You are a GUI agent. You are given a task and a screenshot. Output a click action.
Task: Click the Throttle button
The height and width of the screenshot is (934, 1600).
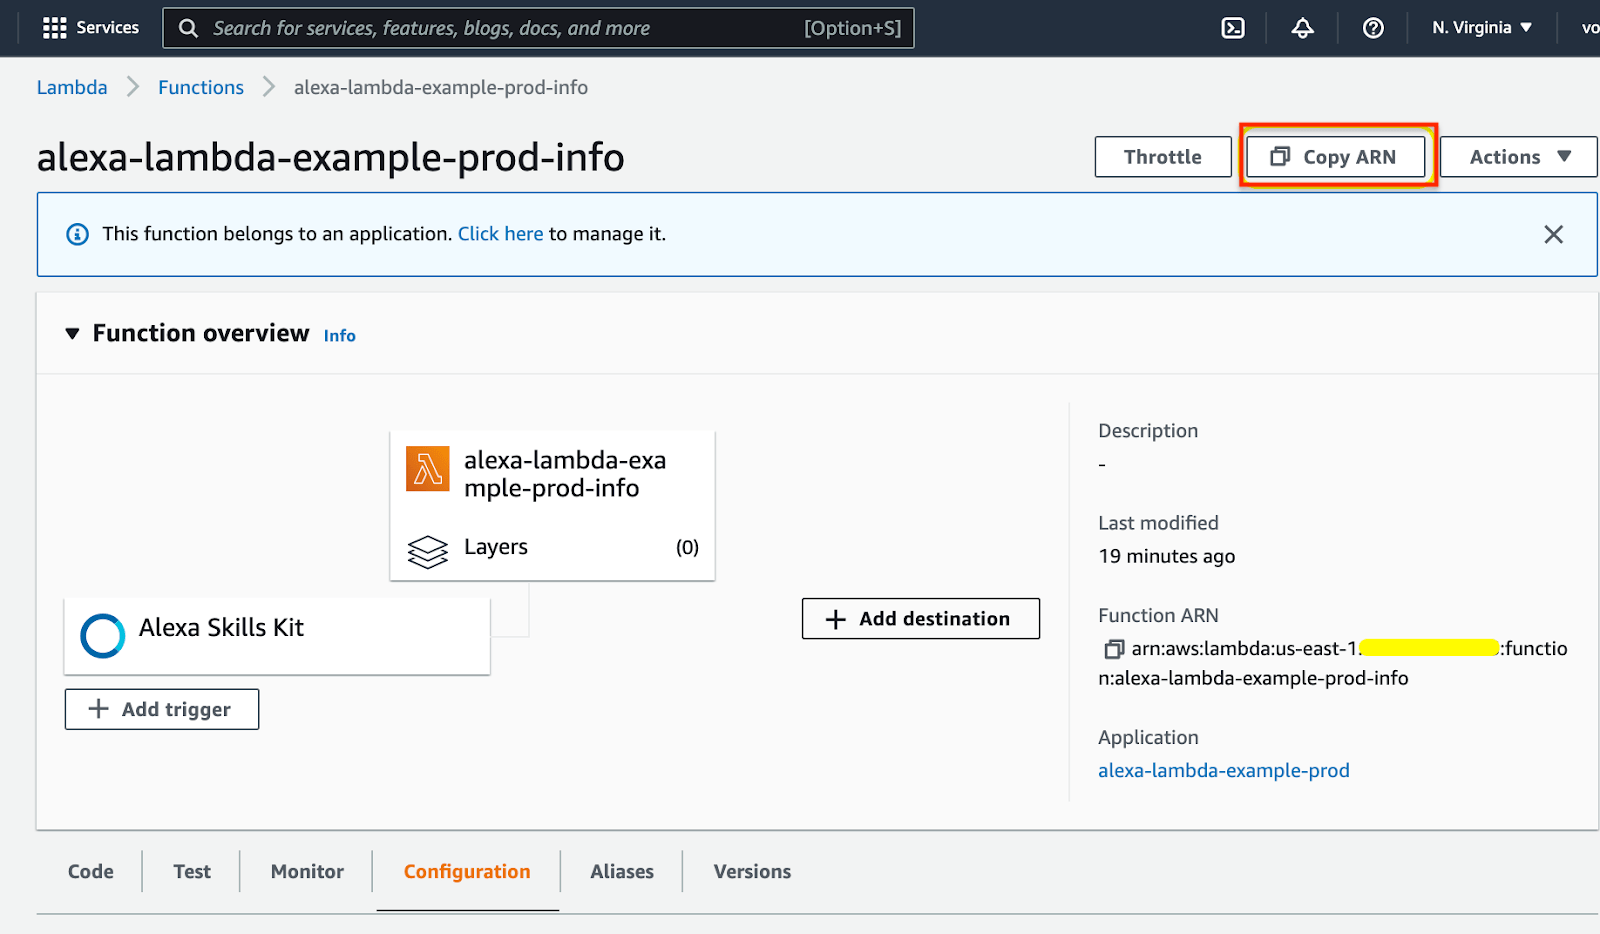coord(1162,157)
